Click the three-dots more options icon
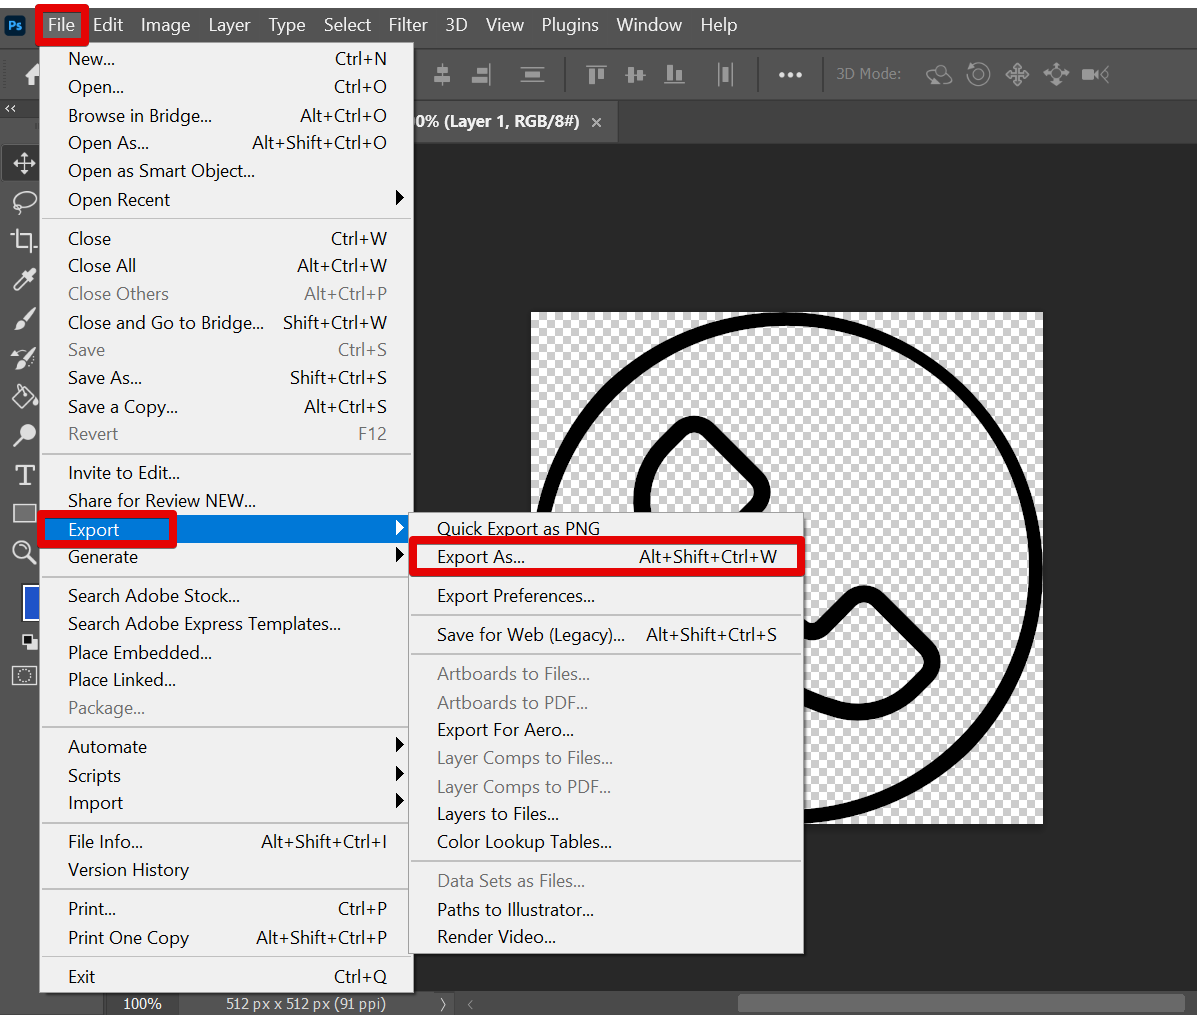 coord(790,75)
